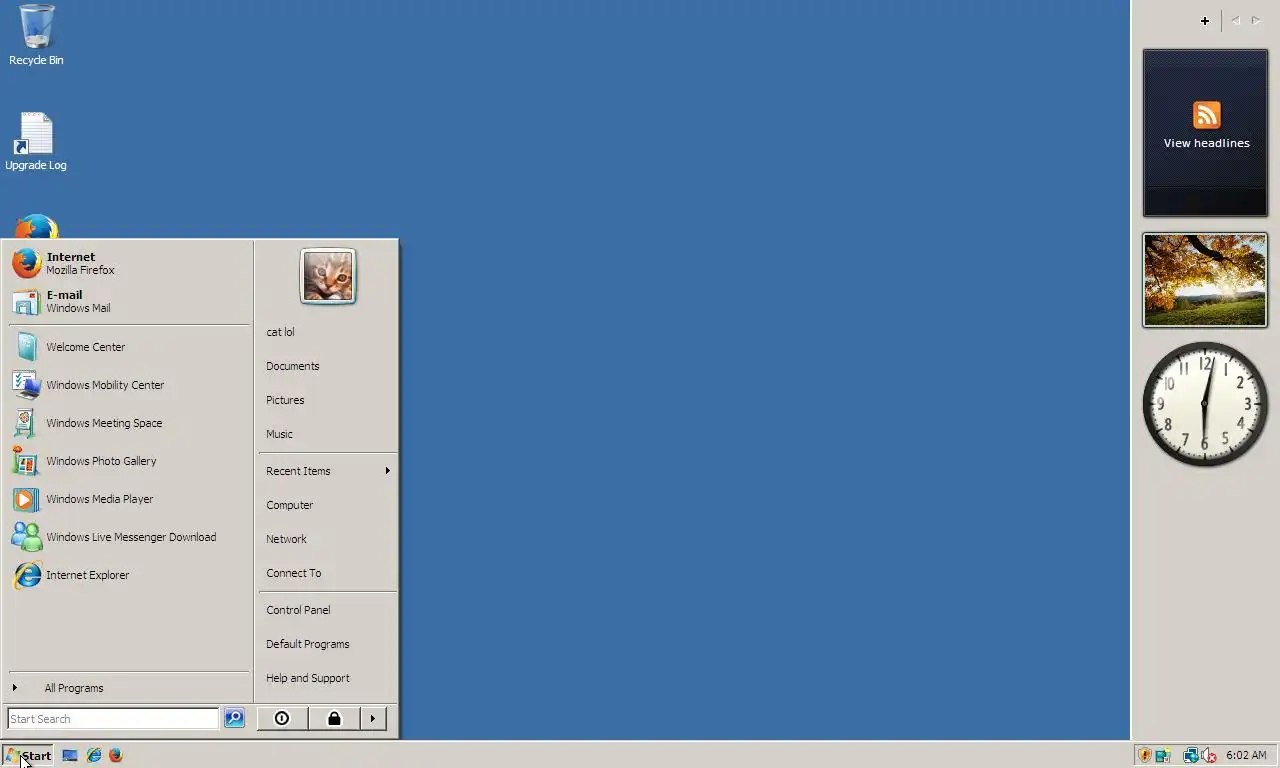1280x768 pixels.
Task: Open Pictures folder
Action: [327, 400]
